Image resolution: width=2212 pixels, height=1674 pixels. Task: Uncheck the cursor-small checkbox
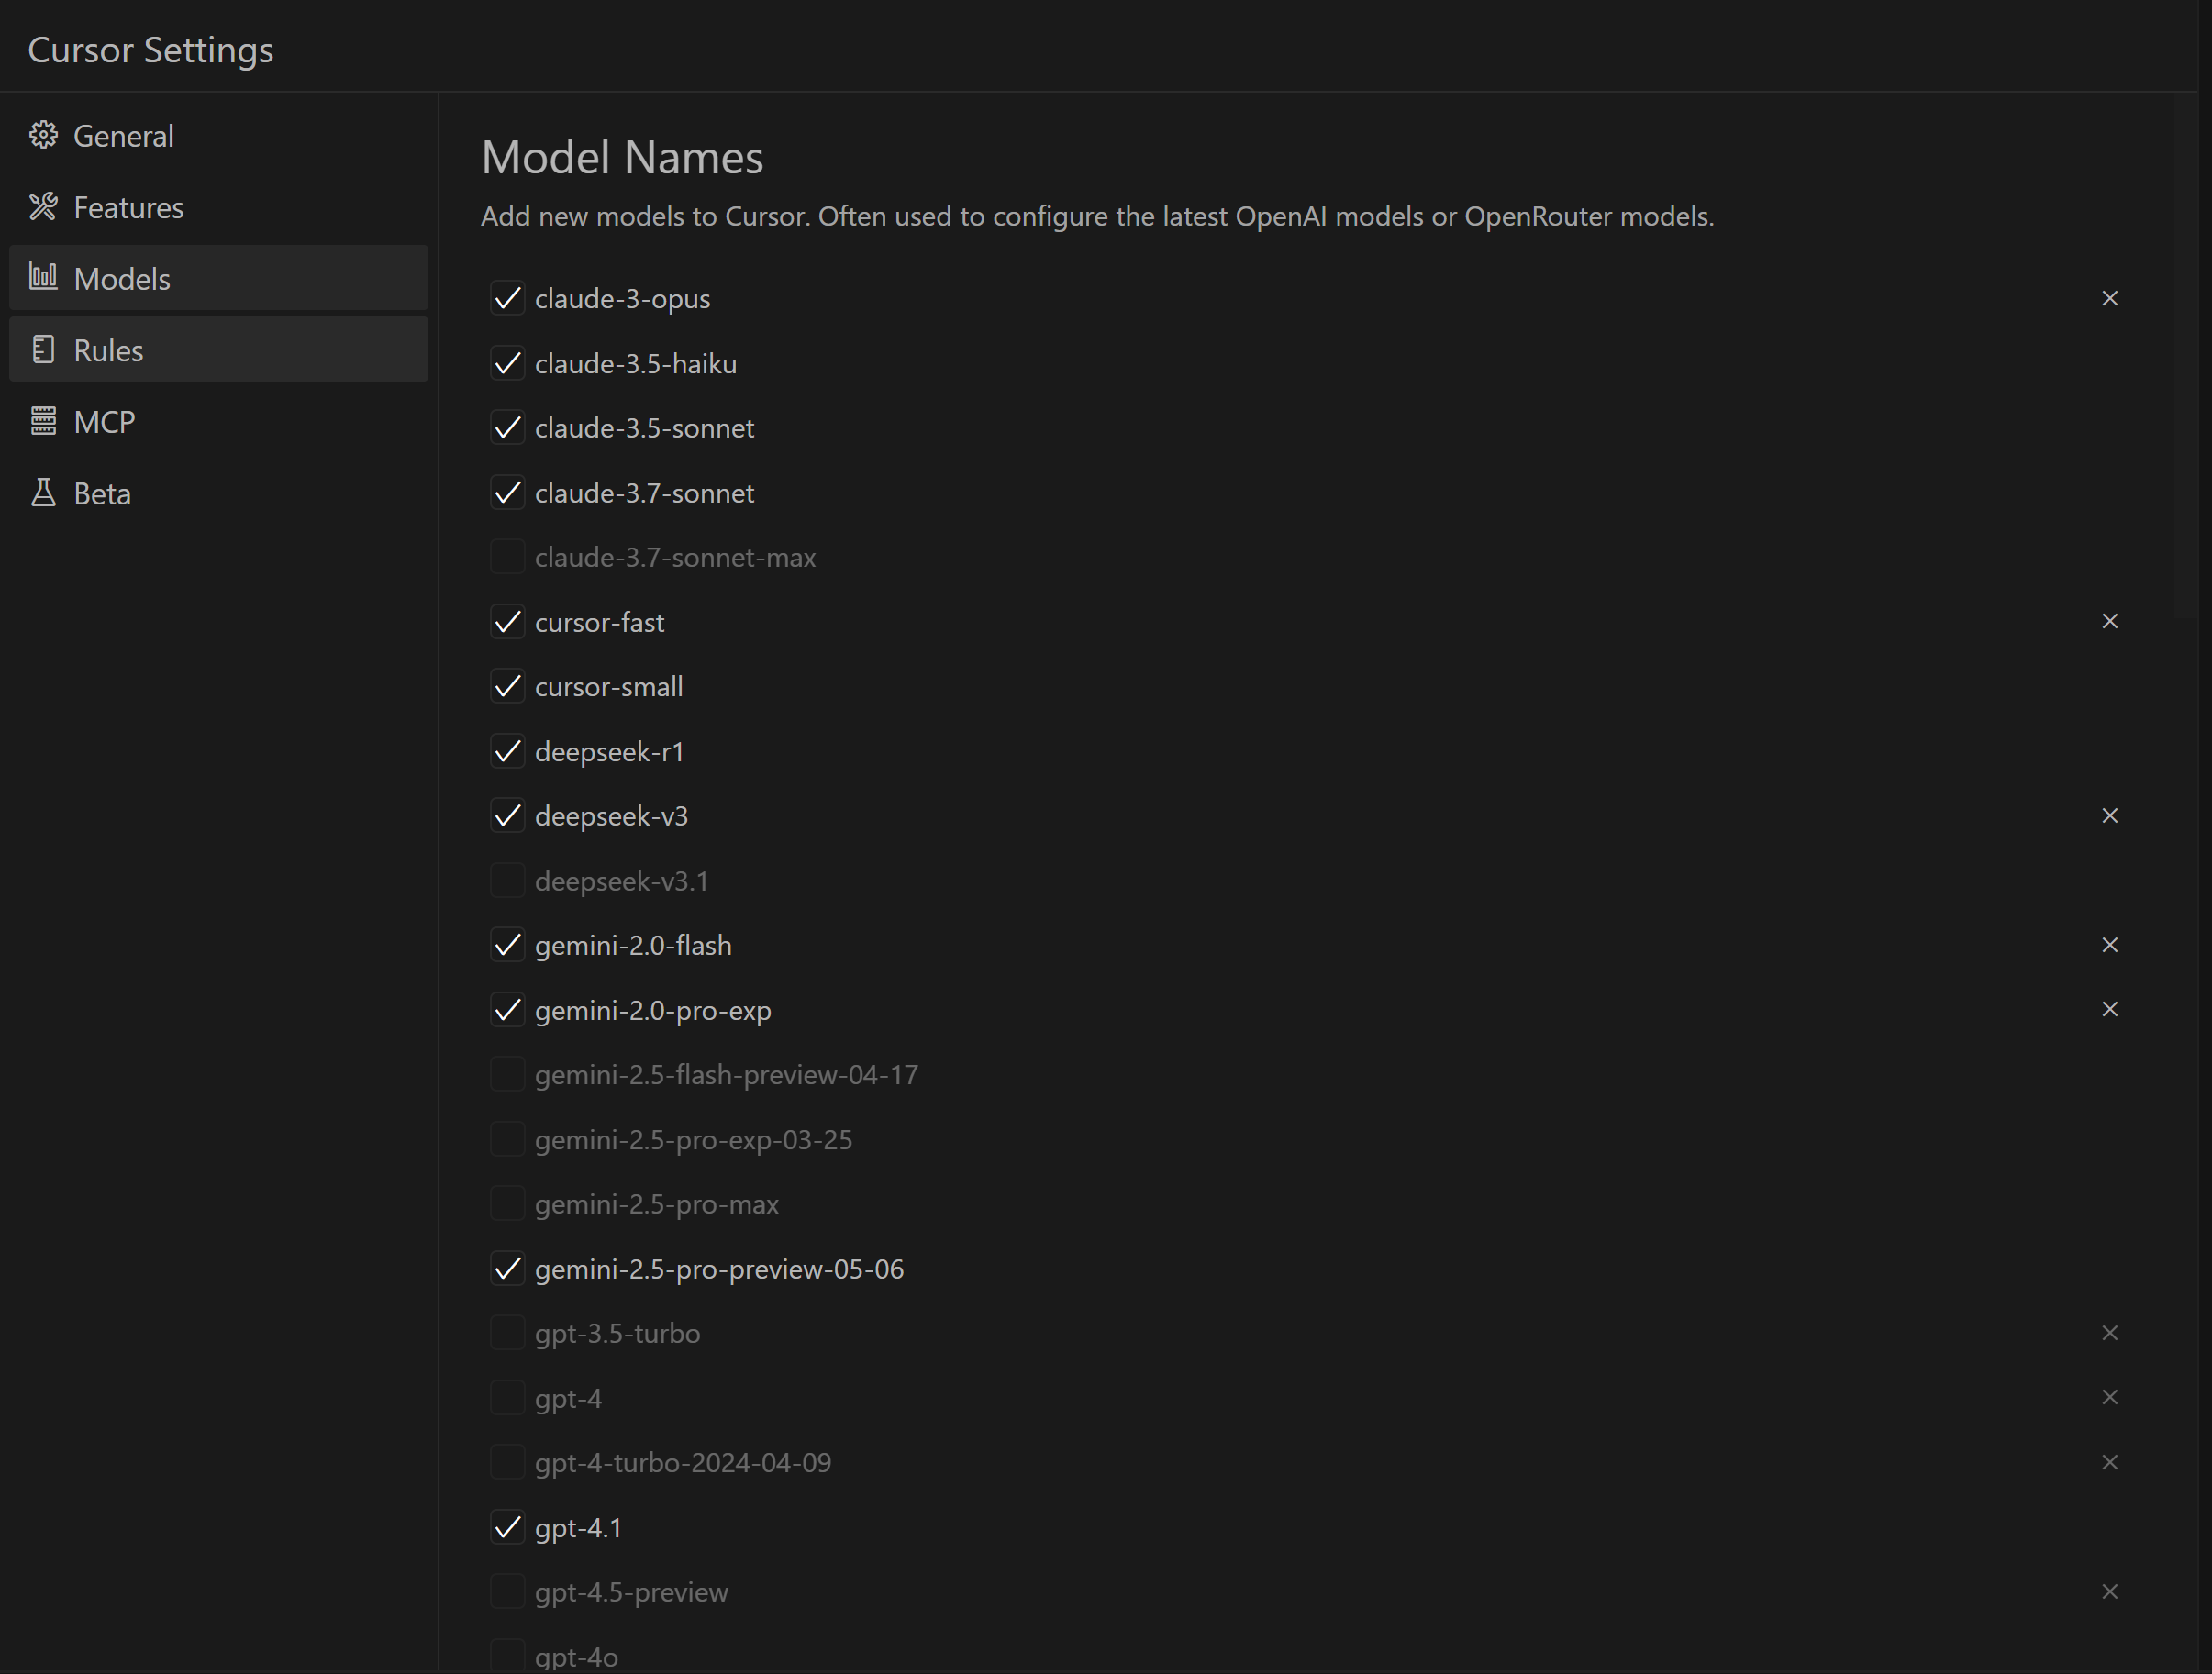[508, 687]
